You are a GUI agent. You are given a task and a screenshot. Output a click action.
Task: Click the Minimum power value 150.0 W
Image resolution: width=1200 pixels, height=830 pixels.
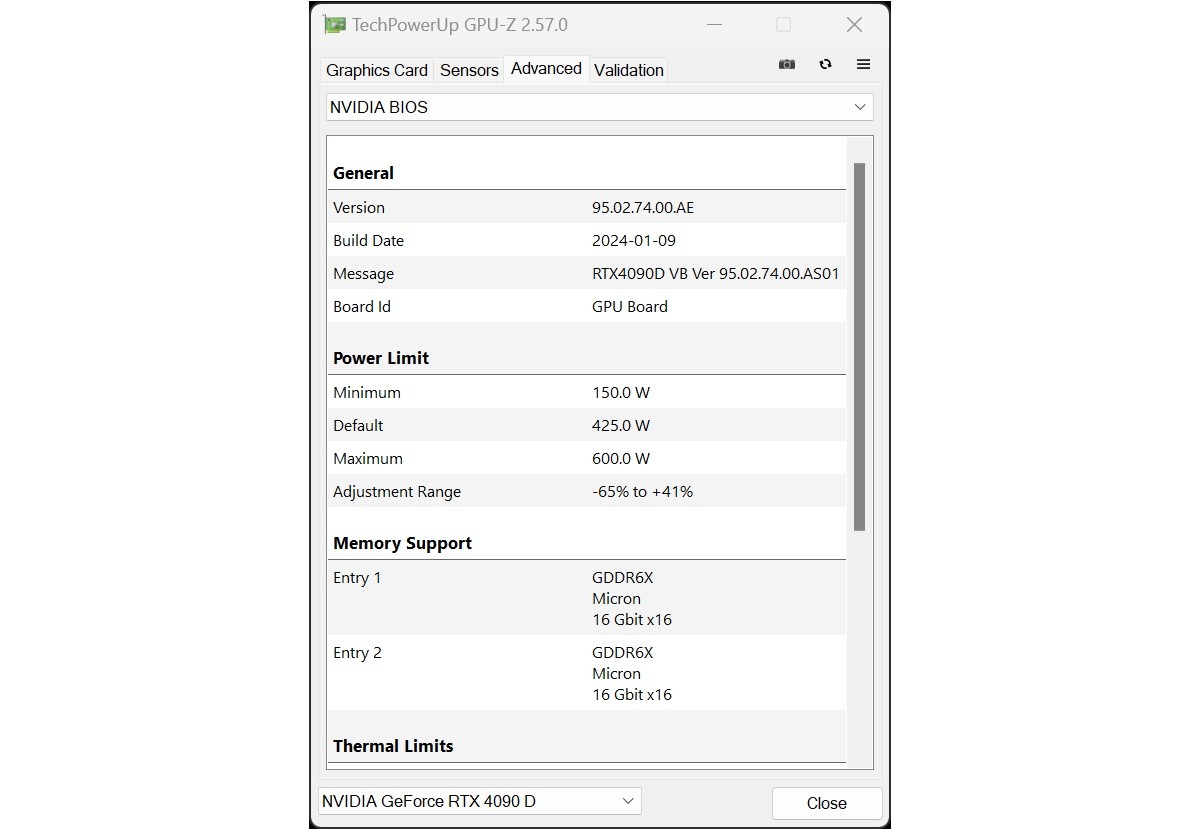coord(621,393)
